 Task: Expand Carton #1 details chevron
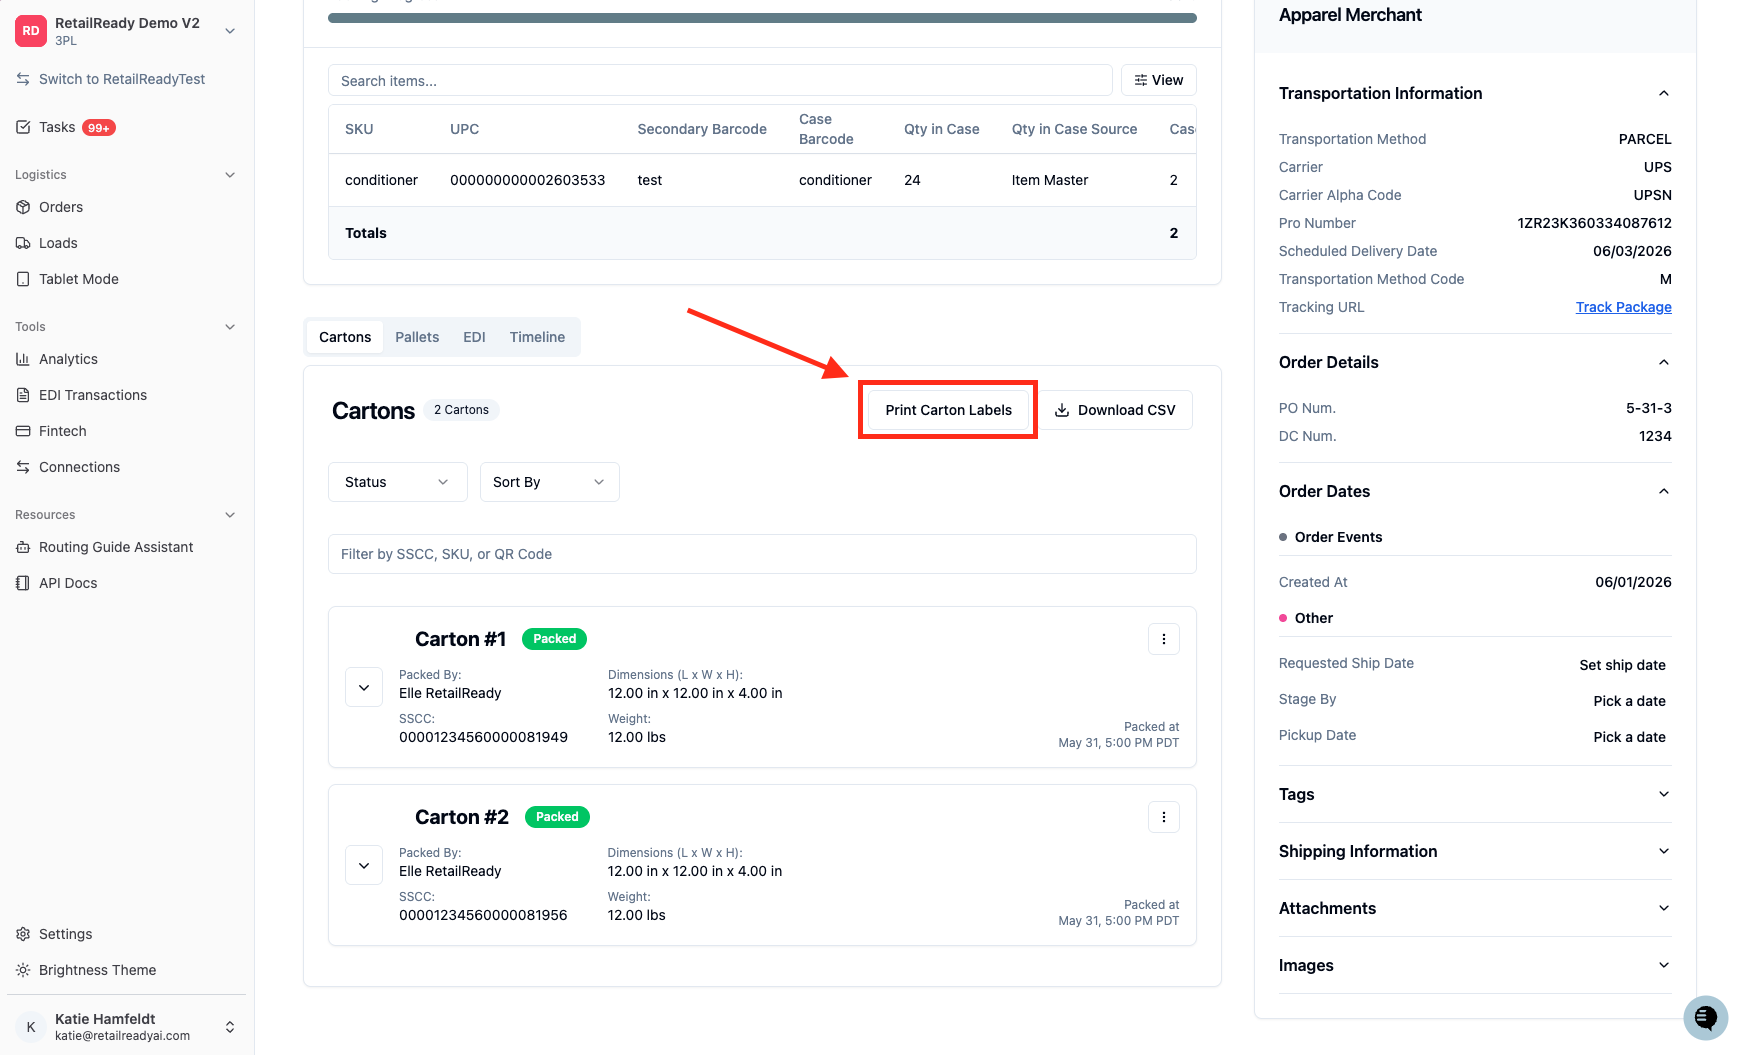[x=364, y=687]
